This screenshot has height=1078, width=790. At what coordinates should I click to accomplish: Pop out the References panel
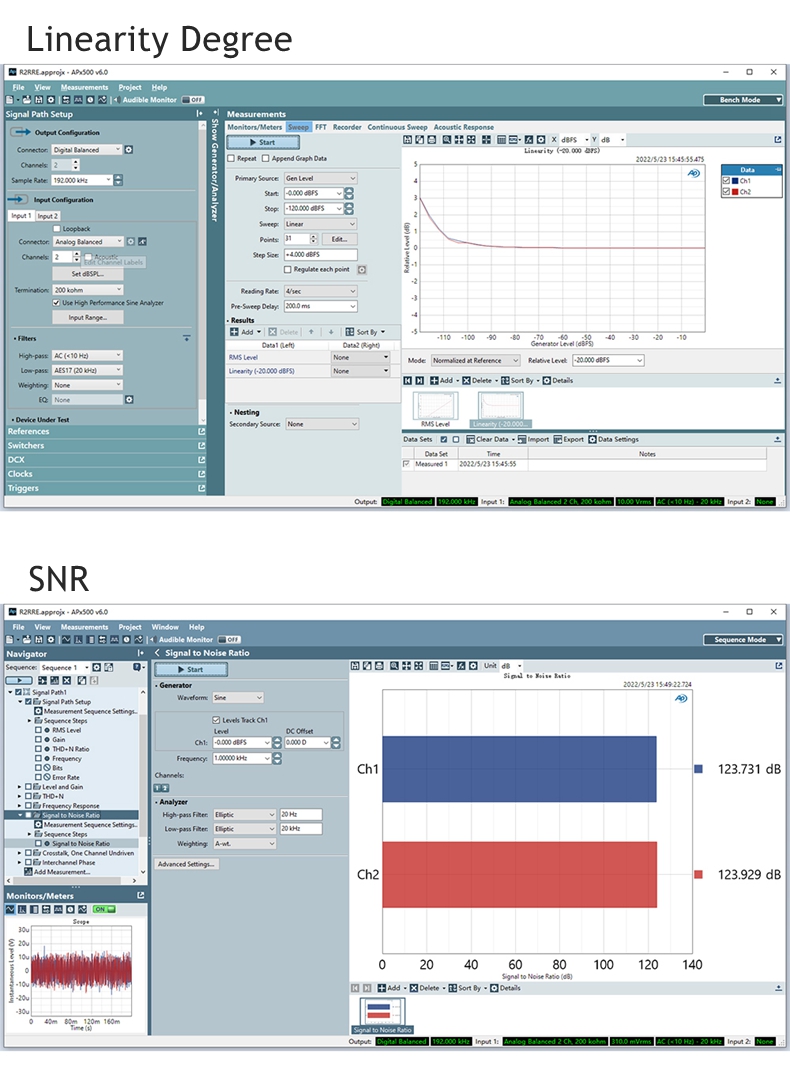pyautogui.click(x=201, y=432)
